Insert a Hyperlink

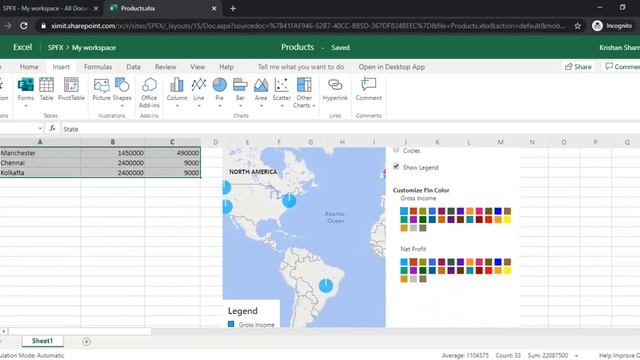click(335, 89)
